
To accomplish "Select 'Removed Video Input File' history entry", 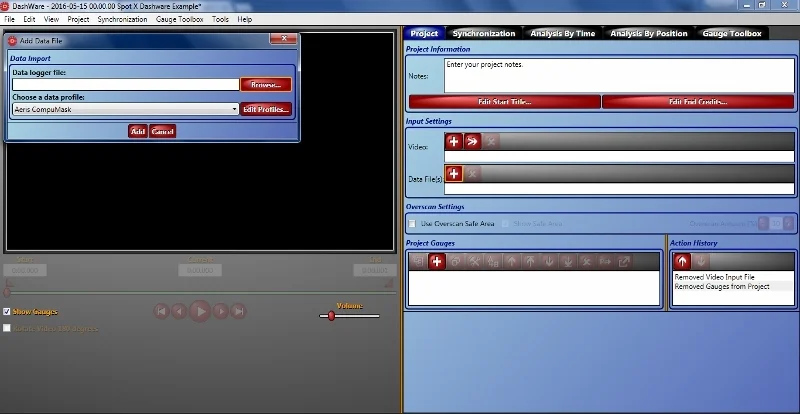I will [714, 277].
